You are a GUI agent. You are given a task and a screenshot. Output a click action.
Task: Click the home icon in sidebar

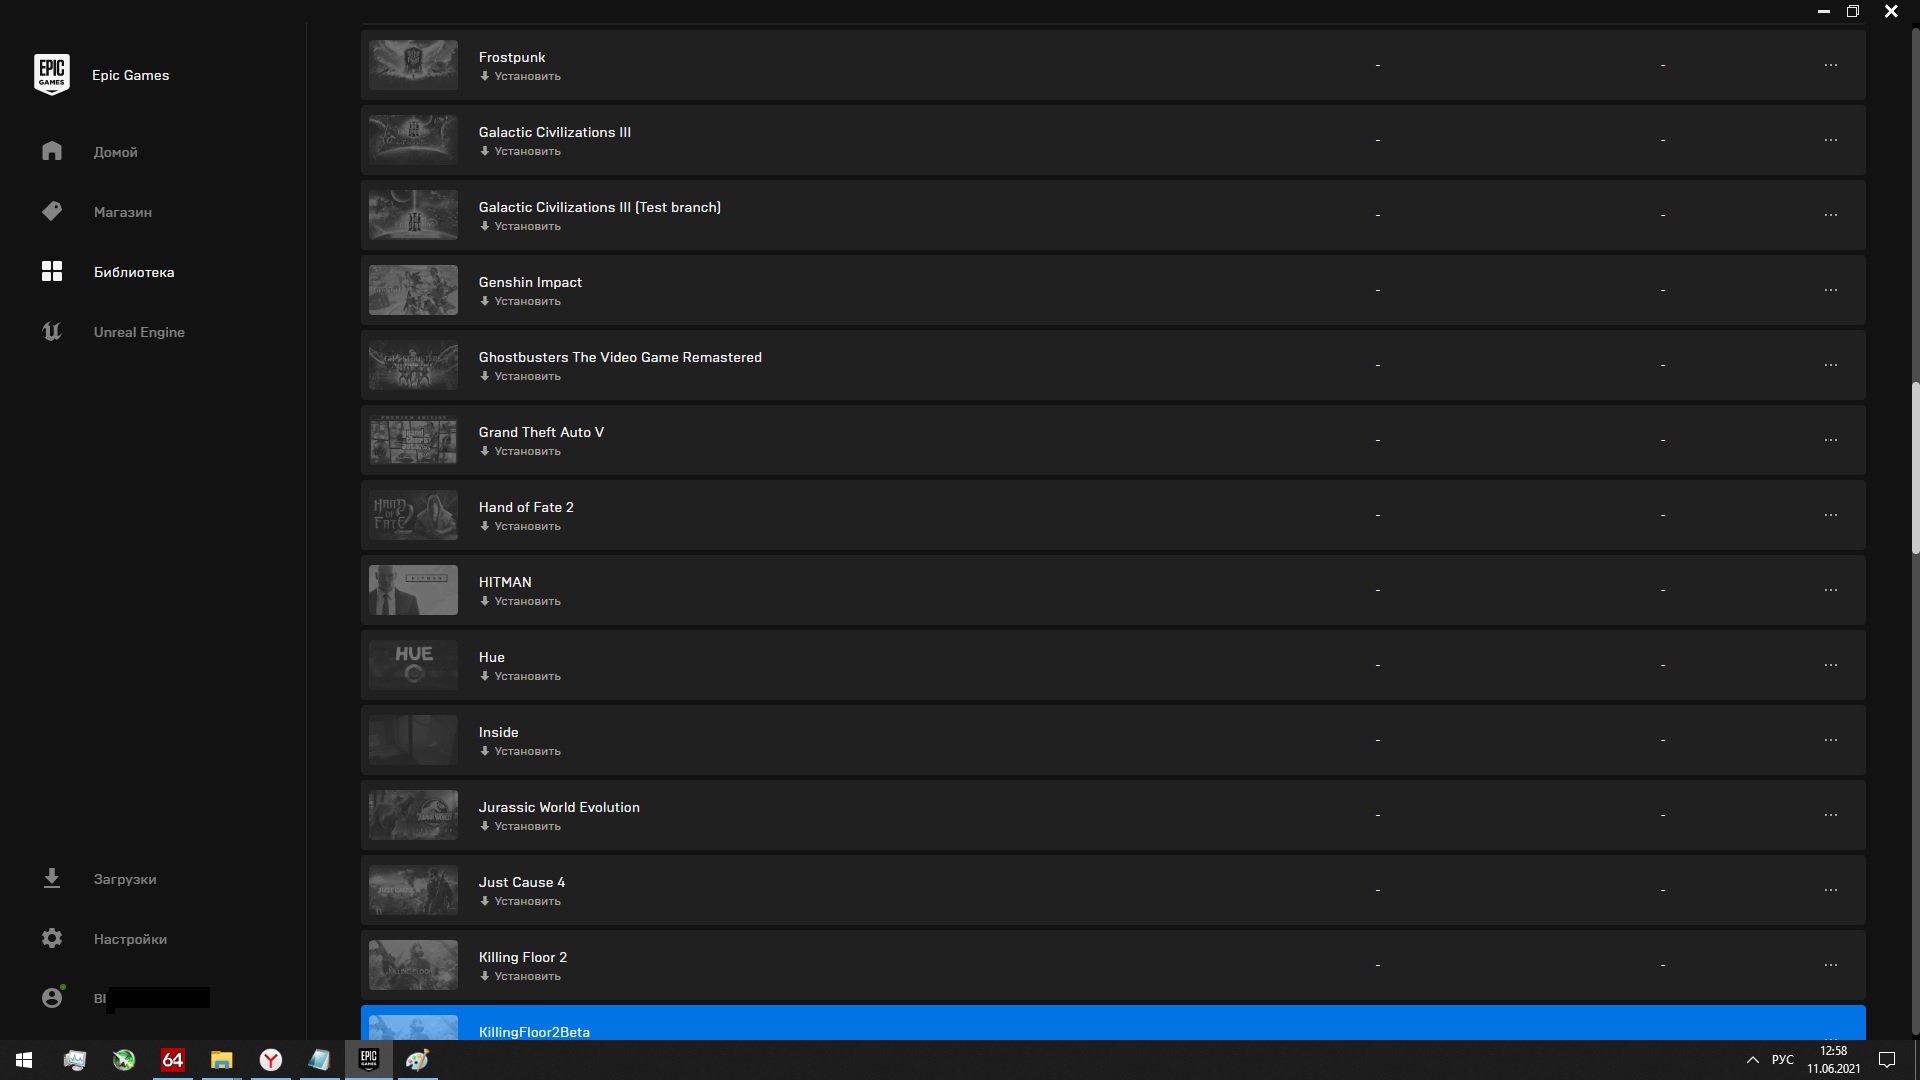tap(52, 151)
